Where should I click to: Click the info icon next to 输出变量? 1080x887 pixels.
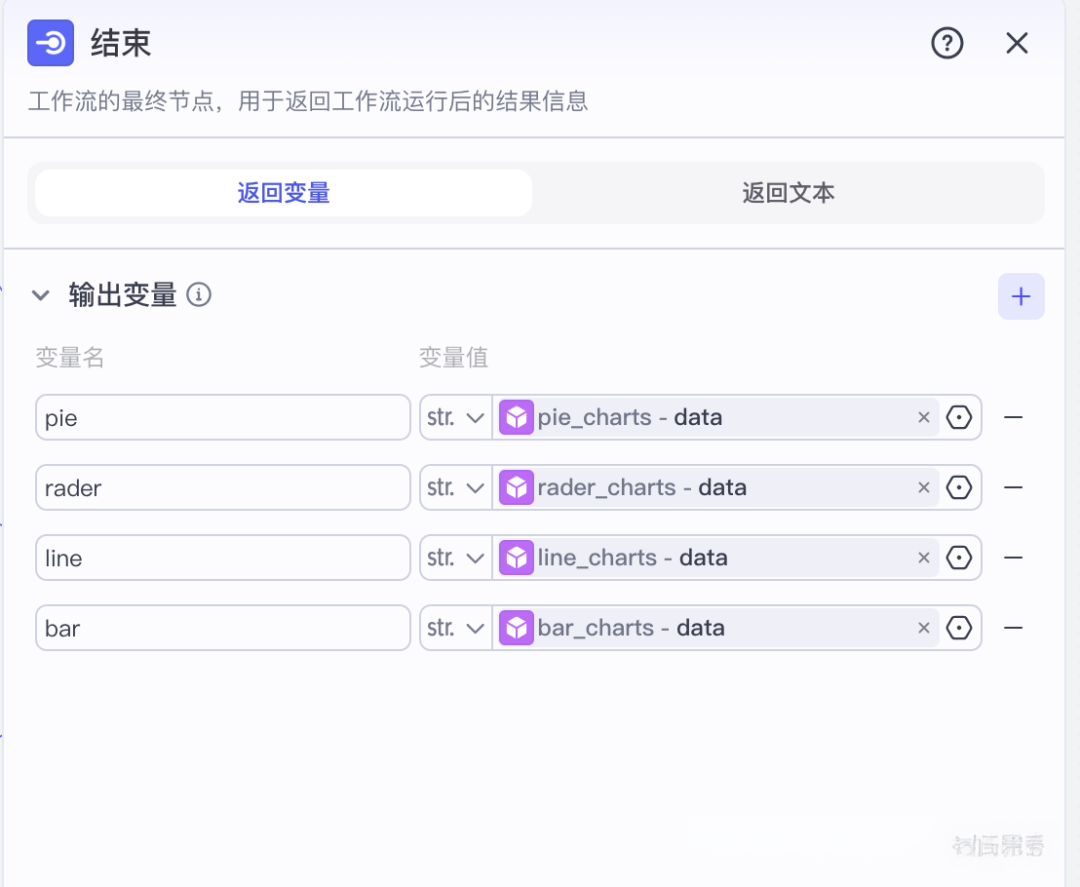(x=198, y=295)
